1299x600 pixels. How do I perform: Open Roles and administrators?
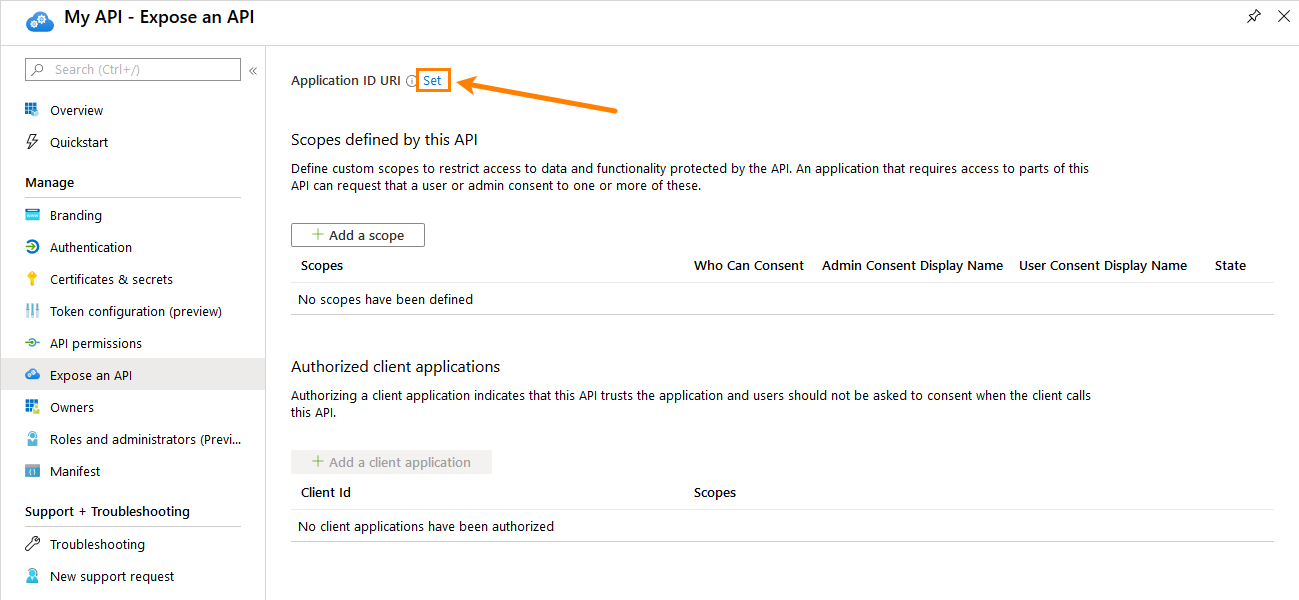coord(129,438)
